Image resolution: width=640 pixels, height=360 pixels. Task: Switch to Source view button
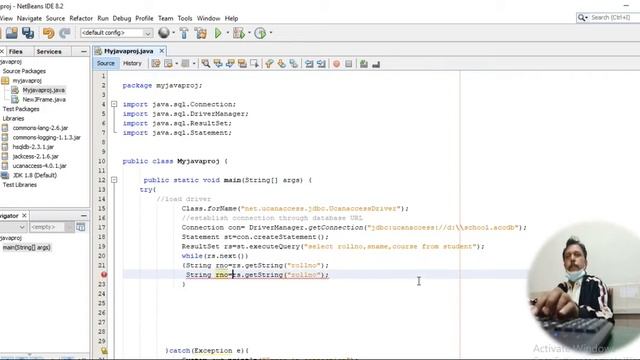click(x=106, y=63)
